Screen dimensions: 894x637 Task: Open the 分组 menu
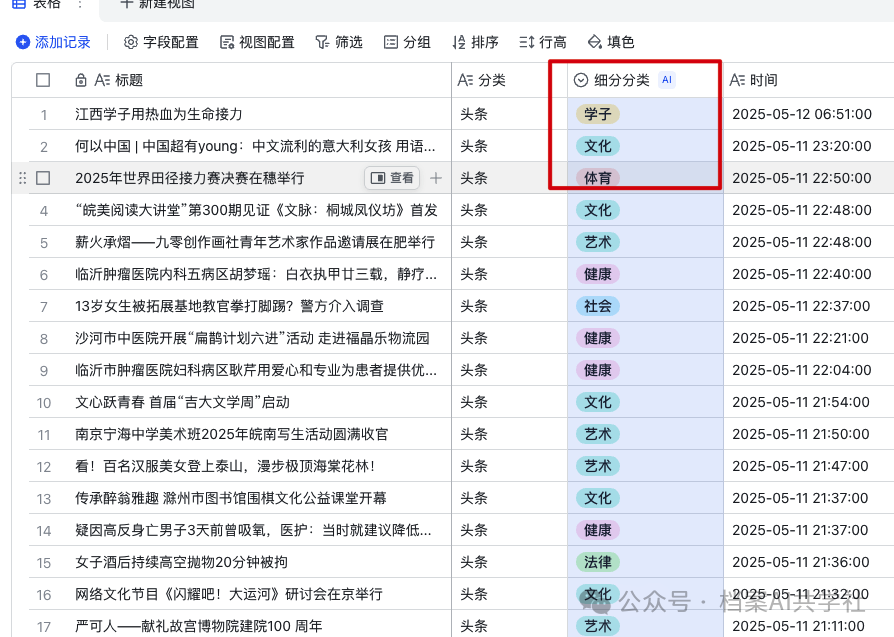(x=417, y=42)
